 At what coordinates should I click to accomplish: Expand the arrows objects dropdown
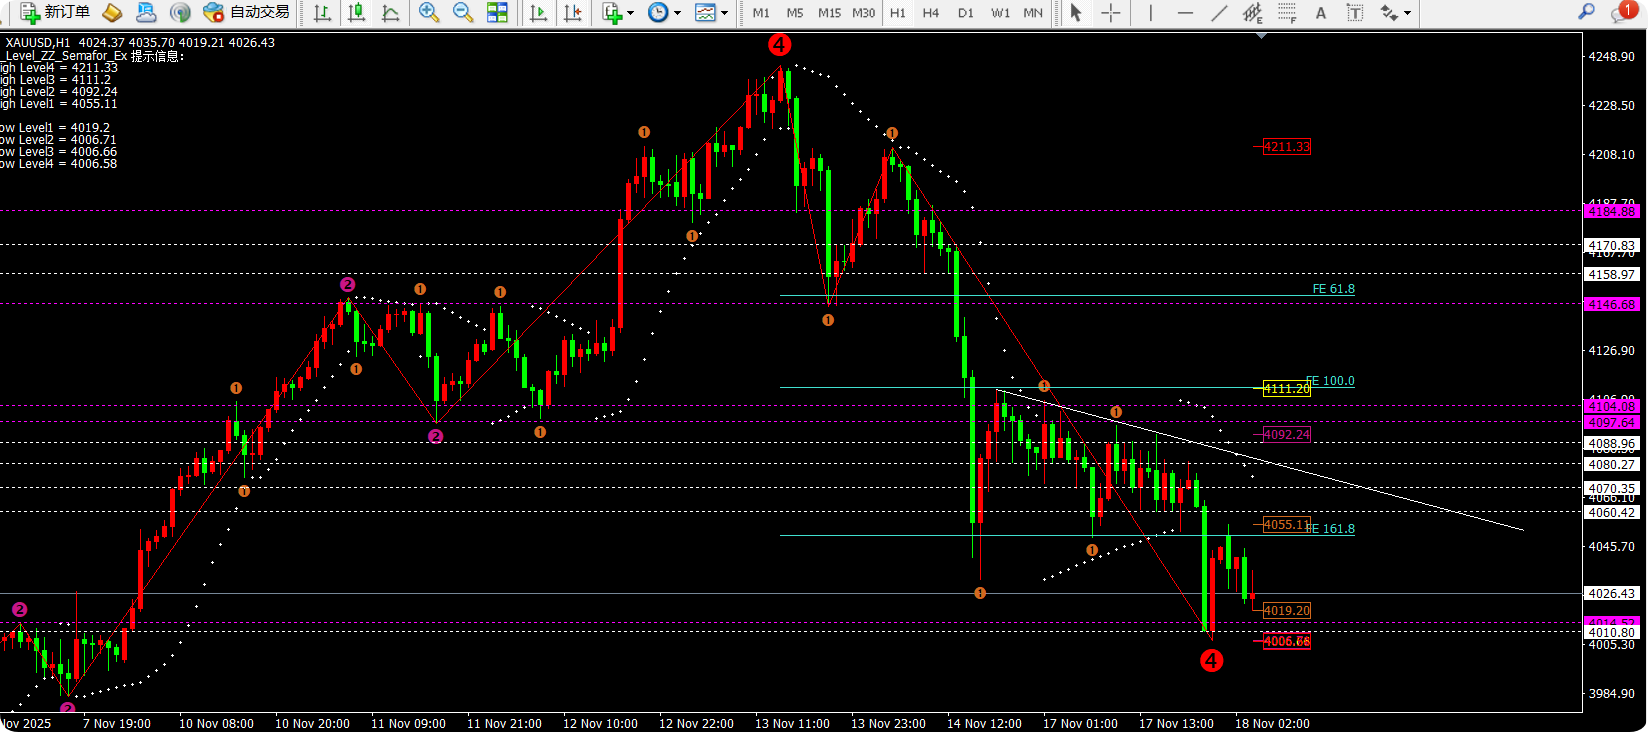1395,13
